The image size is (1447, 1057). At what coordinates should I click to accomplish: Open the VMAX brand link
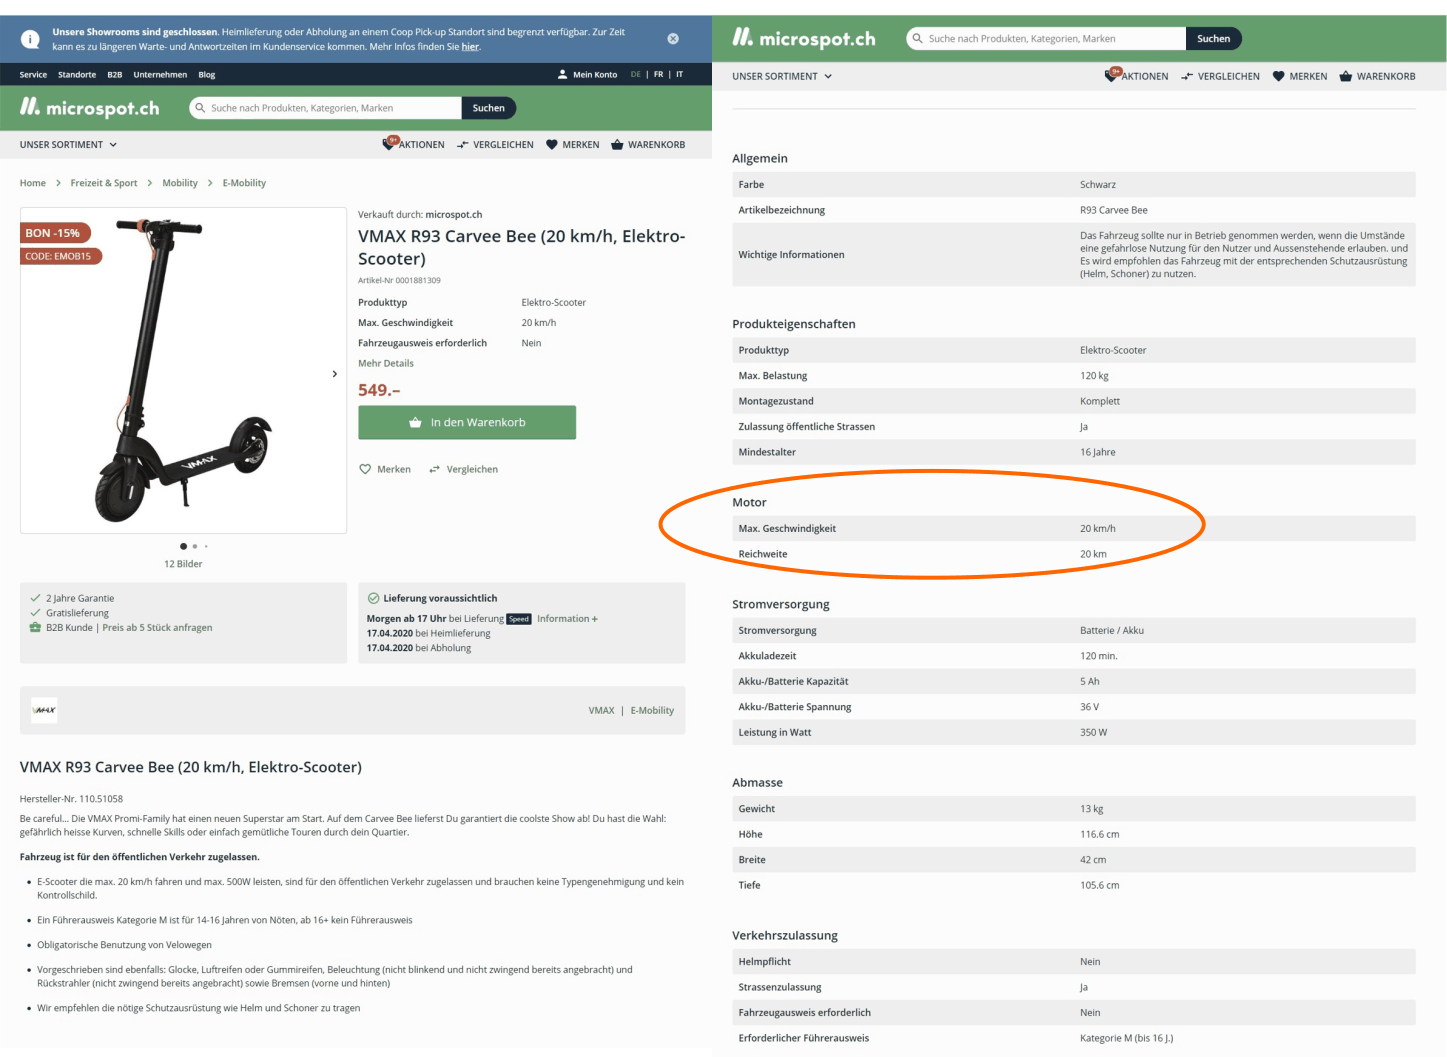pos(602,711)
